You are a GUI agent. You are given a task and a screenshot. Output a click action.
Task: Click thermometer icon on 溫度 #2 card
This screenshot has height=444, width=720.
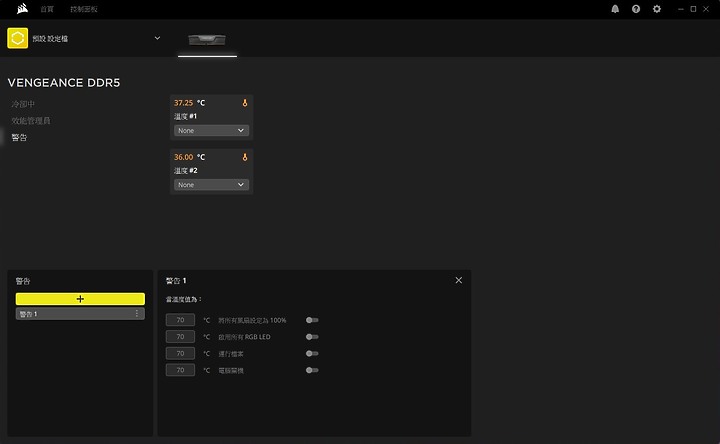245,157
